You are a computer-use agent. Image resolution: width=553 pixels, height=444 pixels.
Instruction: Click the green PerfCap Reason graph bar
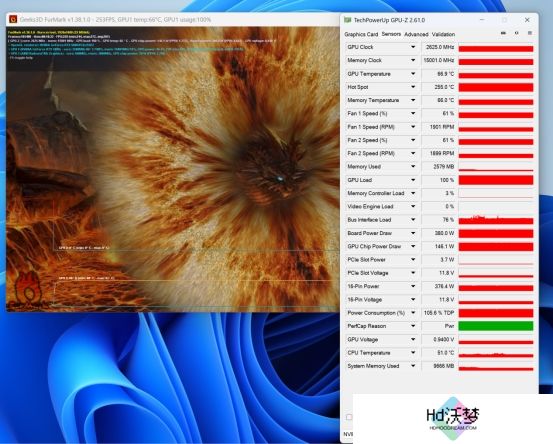click(496, 326)
